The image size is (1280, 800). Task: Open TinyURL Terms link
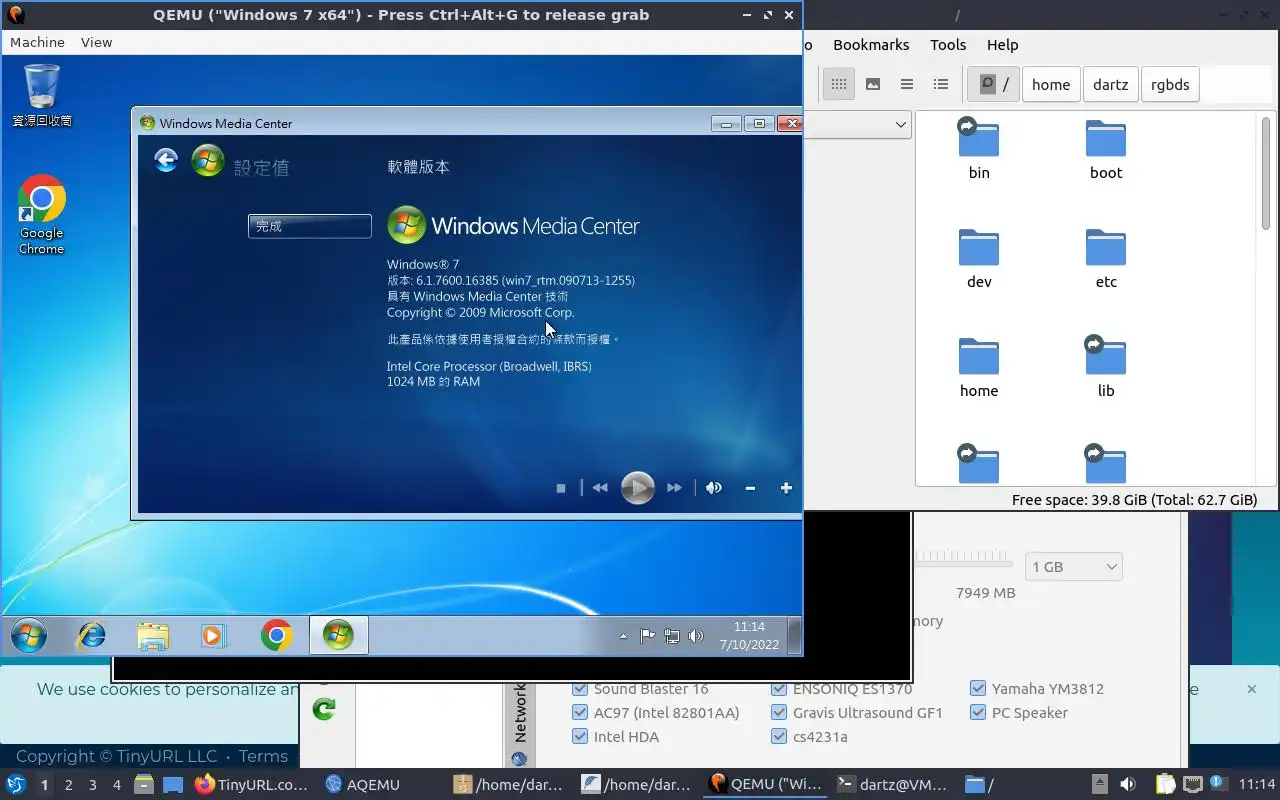point(263,756)
